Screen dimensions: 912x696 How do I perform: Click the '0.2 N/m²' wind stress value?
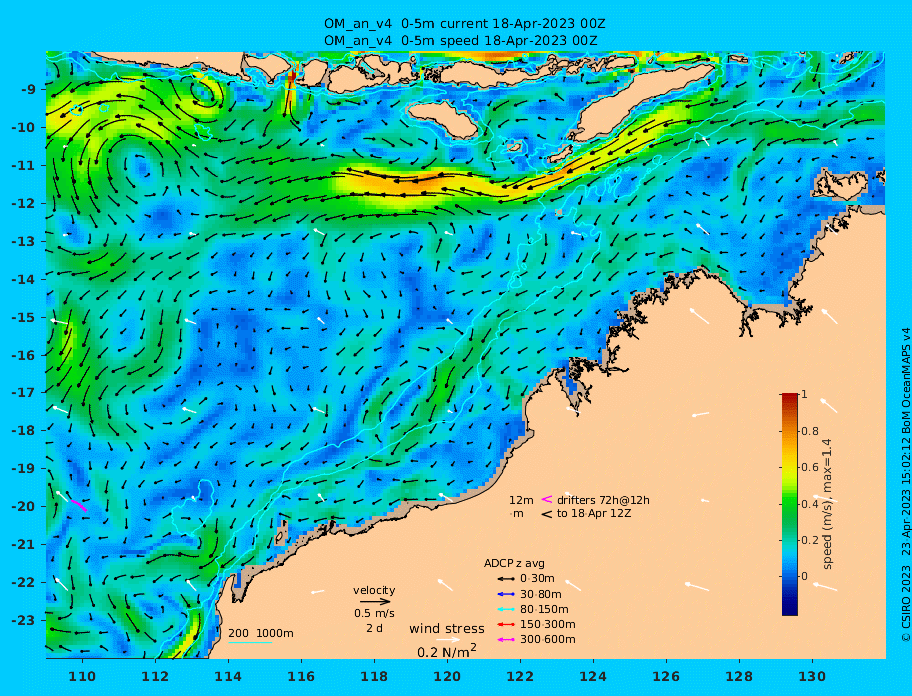point(447,651)
